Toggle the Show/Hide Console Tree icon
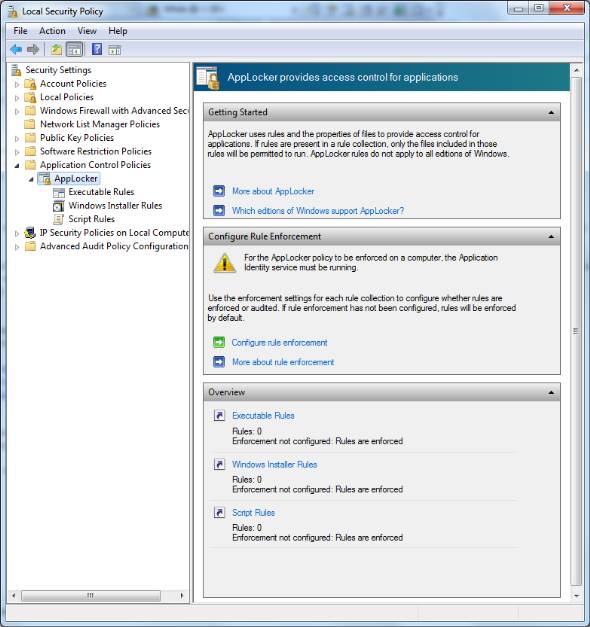This screenshot has width=590, height=627. (x=74, y=50)
